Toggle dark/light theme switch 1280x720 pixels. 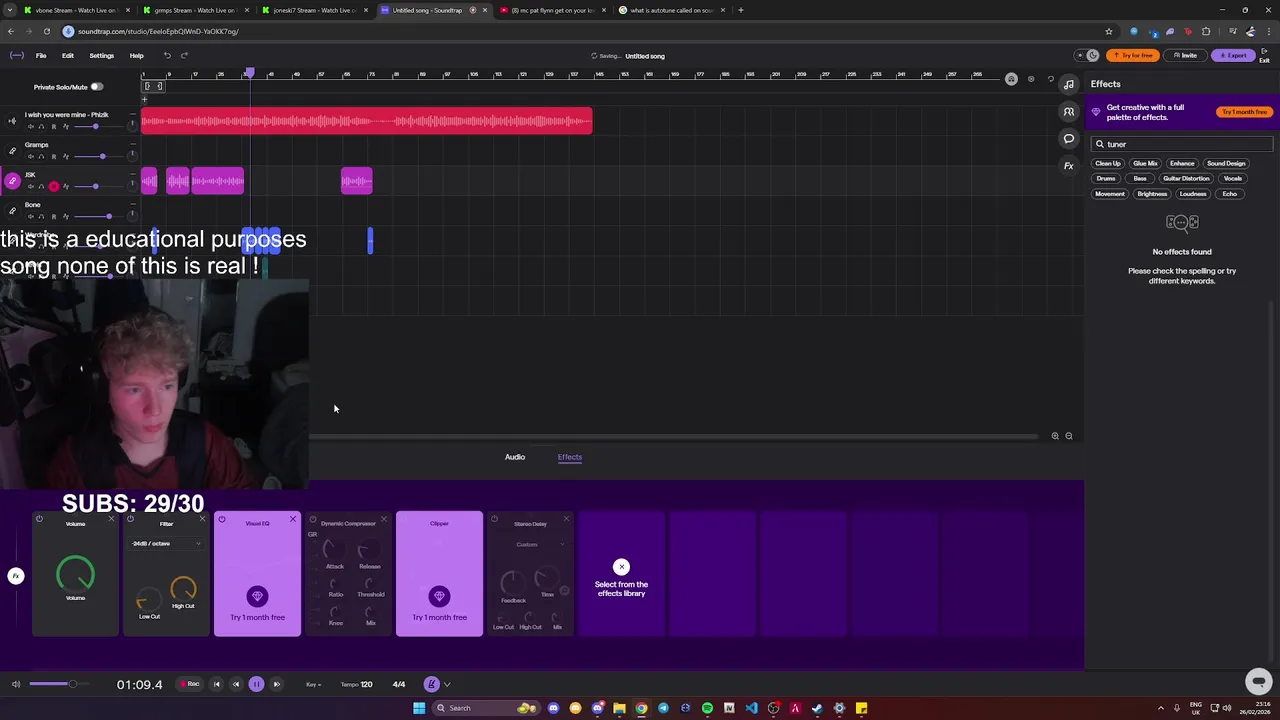[1087, 55]
